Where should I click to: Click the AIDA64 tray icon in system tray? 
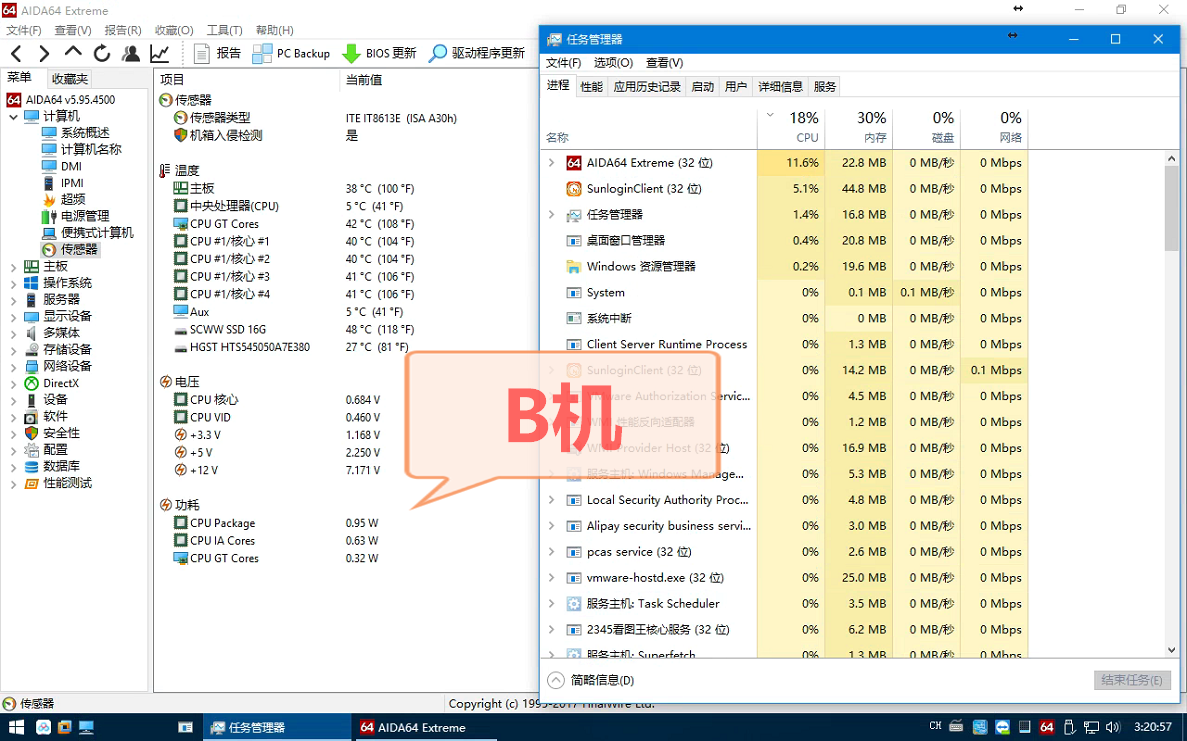tap(1047, 727)
